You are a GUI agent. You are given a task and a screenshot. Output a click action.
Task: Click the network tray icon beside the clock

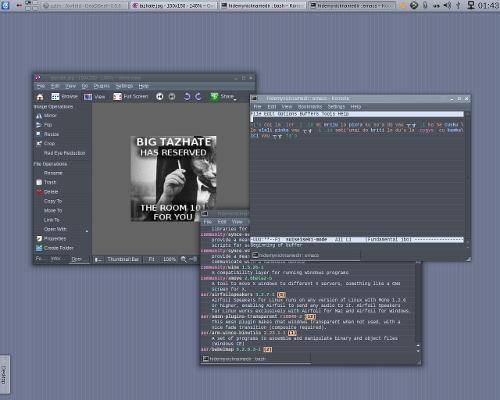coord(471,5)
